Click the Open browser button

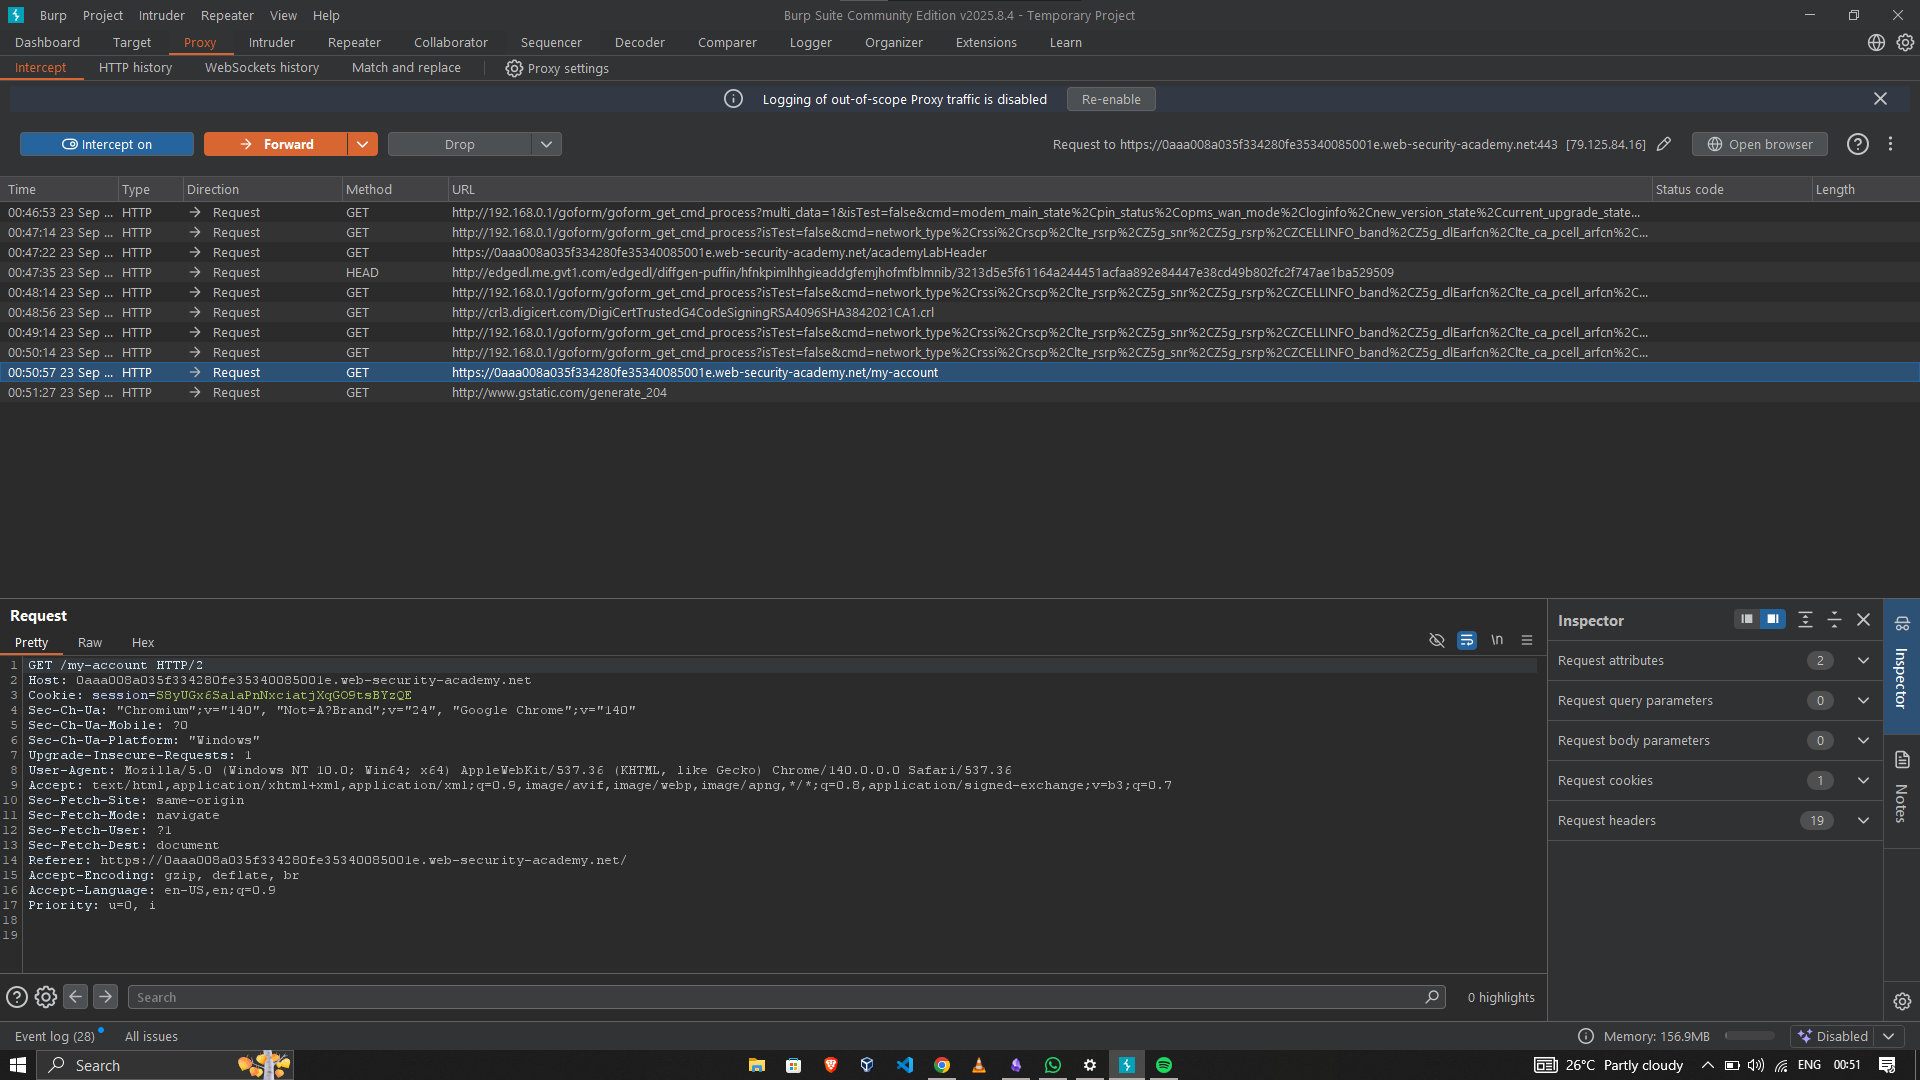tap(1760, 144)
